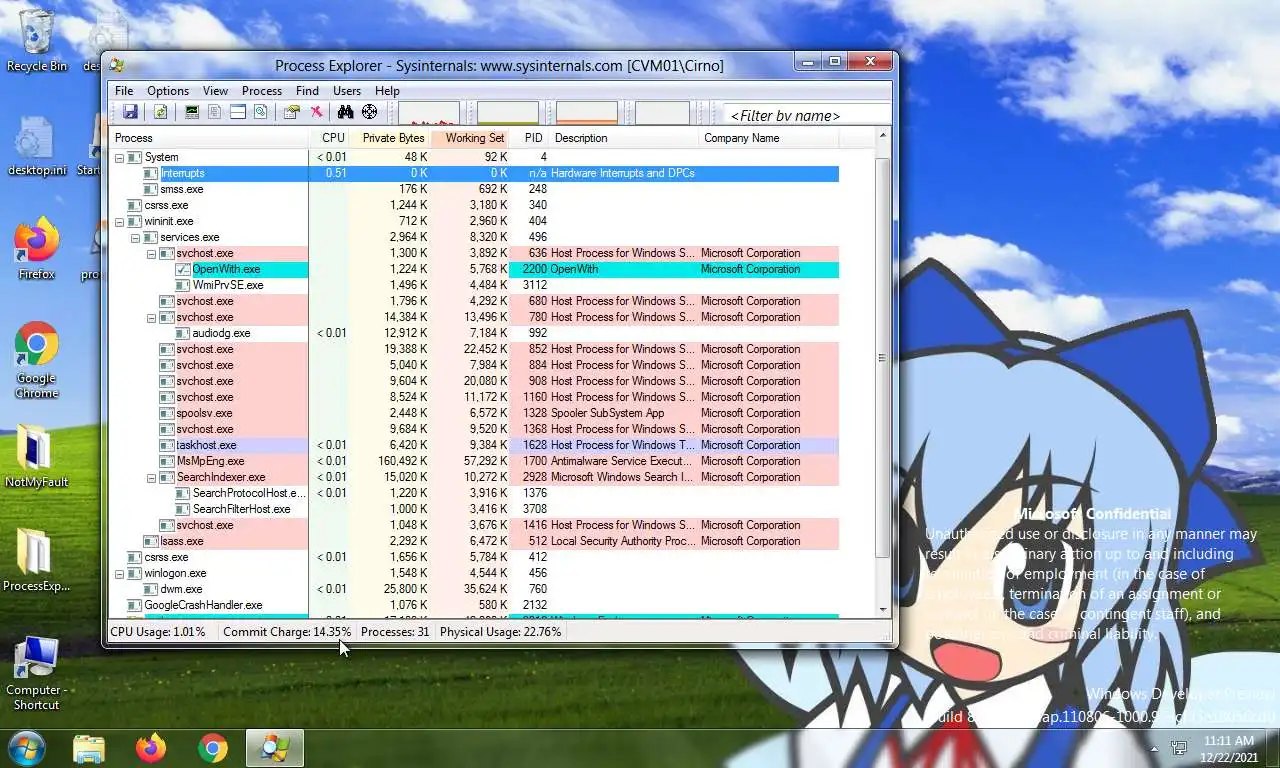
Task: Click the Find Window's Process crosshair icon
Action: [x=370, y=112]
